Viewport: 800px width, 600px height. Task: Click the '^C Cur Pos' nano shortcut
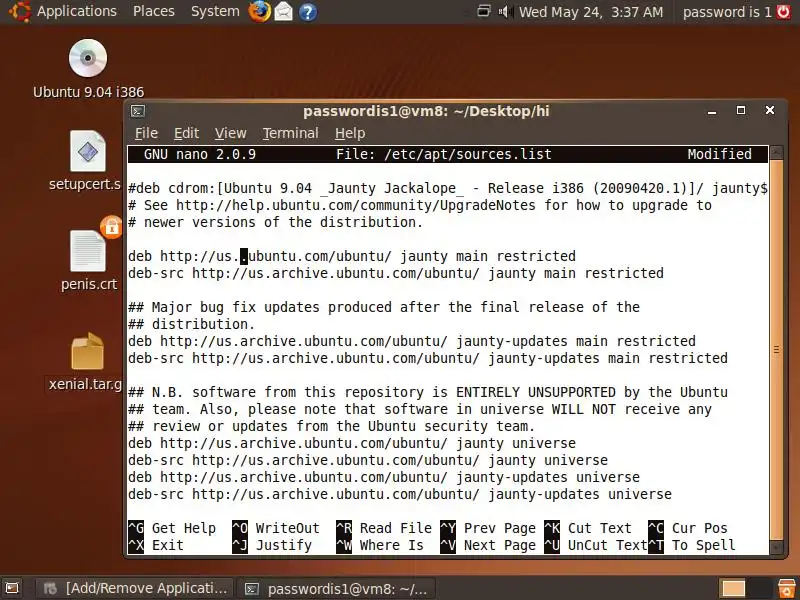click(x=688, y=528)
